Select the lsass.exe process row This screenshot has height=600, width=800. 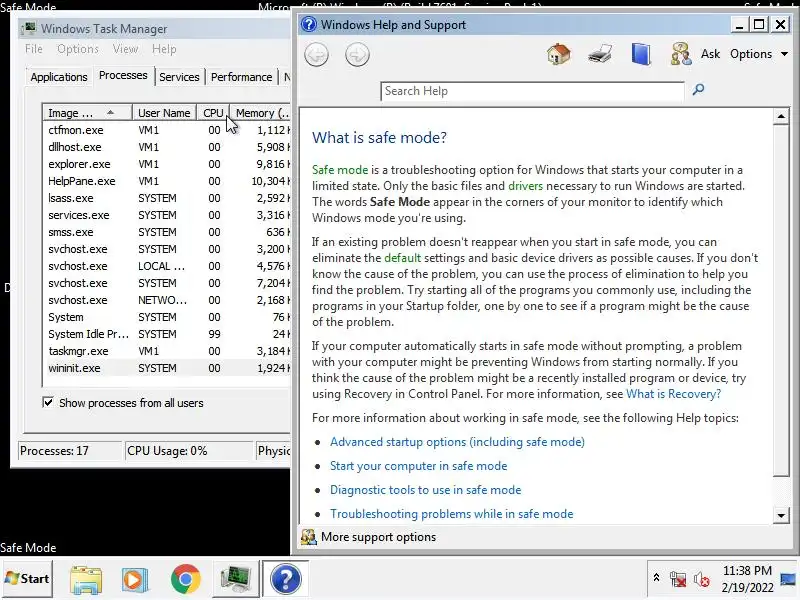click(168, 198)
